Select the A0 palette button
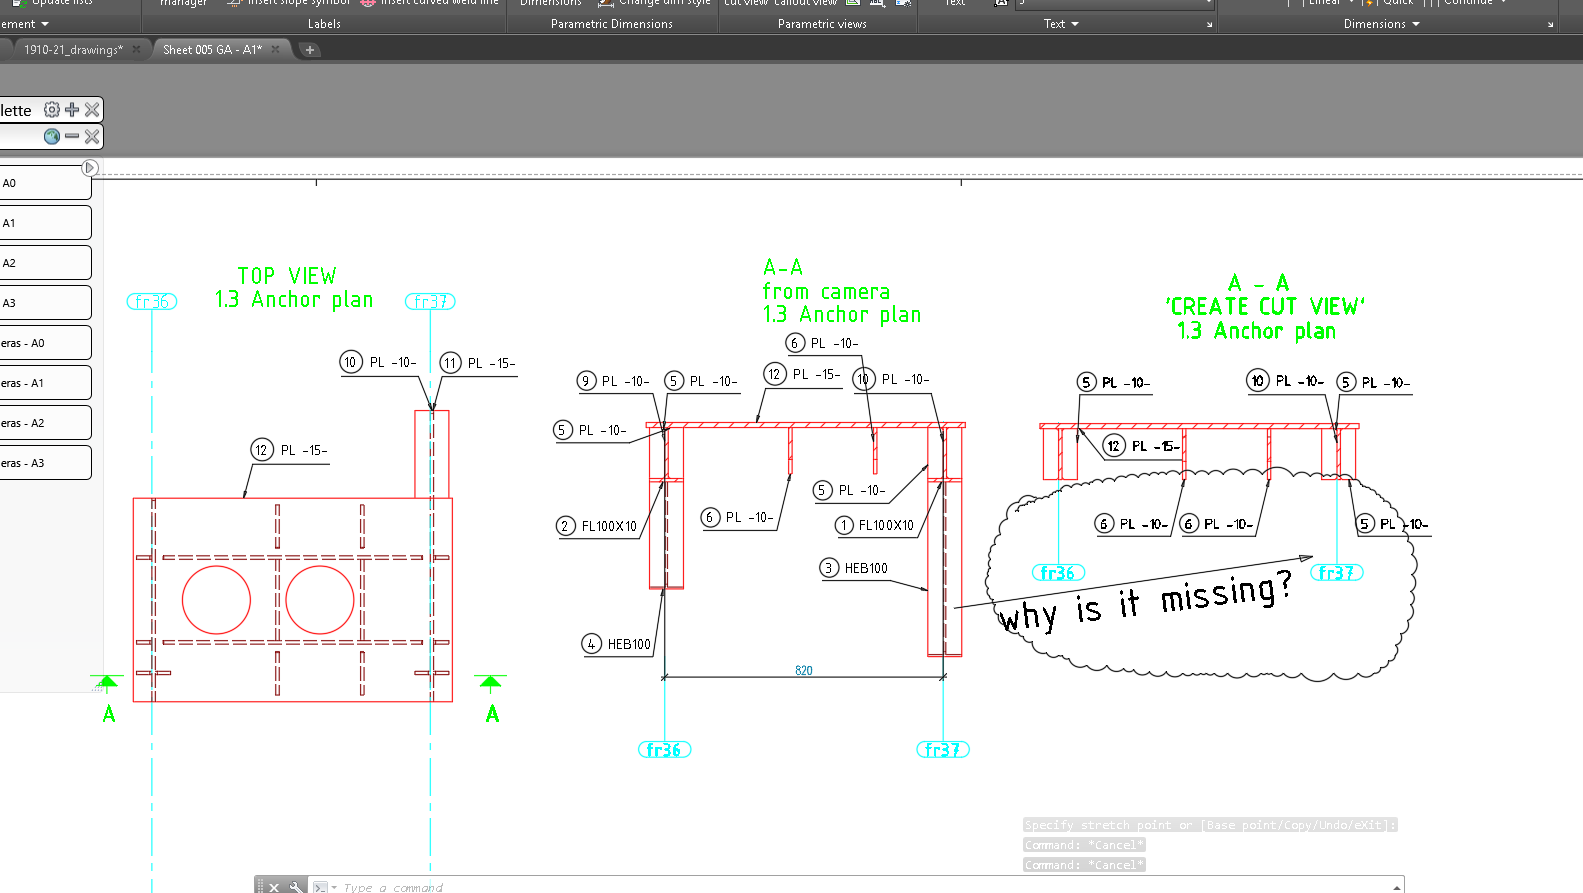Viewport: 1583px width, 893px height. point(45,183)
